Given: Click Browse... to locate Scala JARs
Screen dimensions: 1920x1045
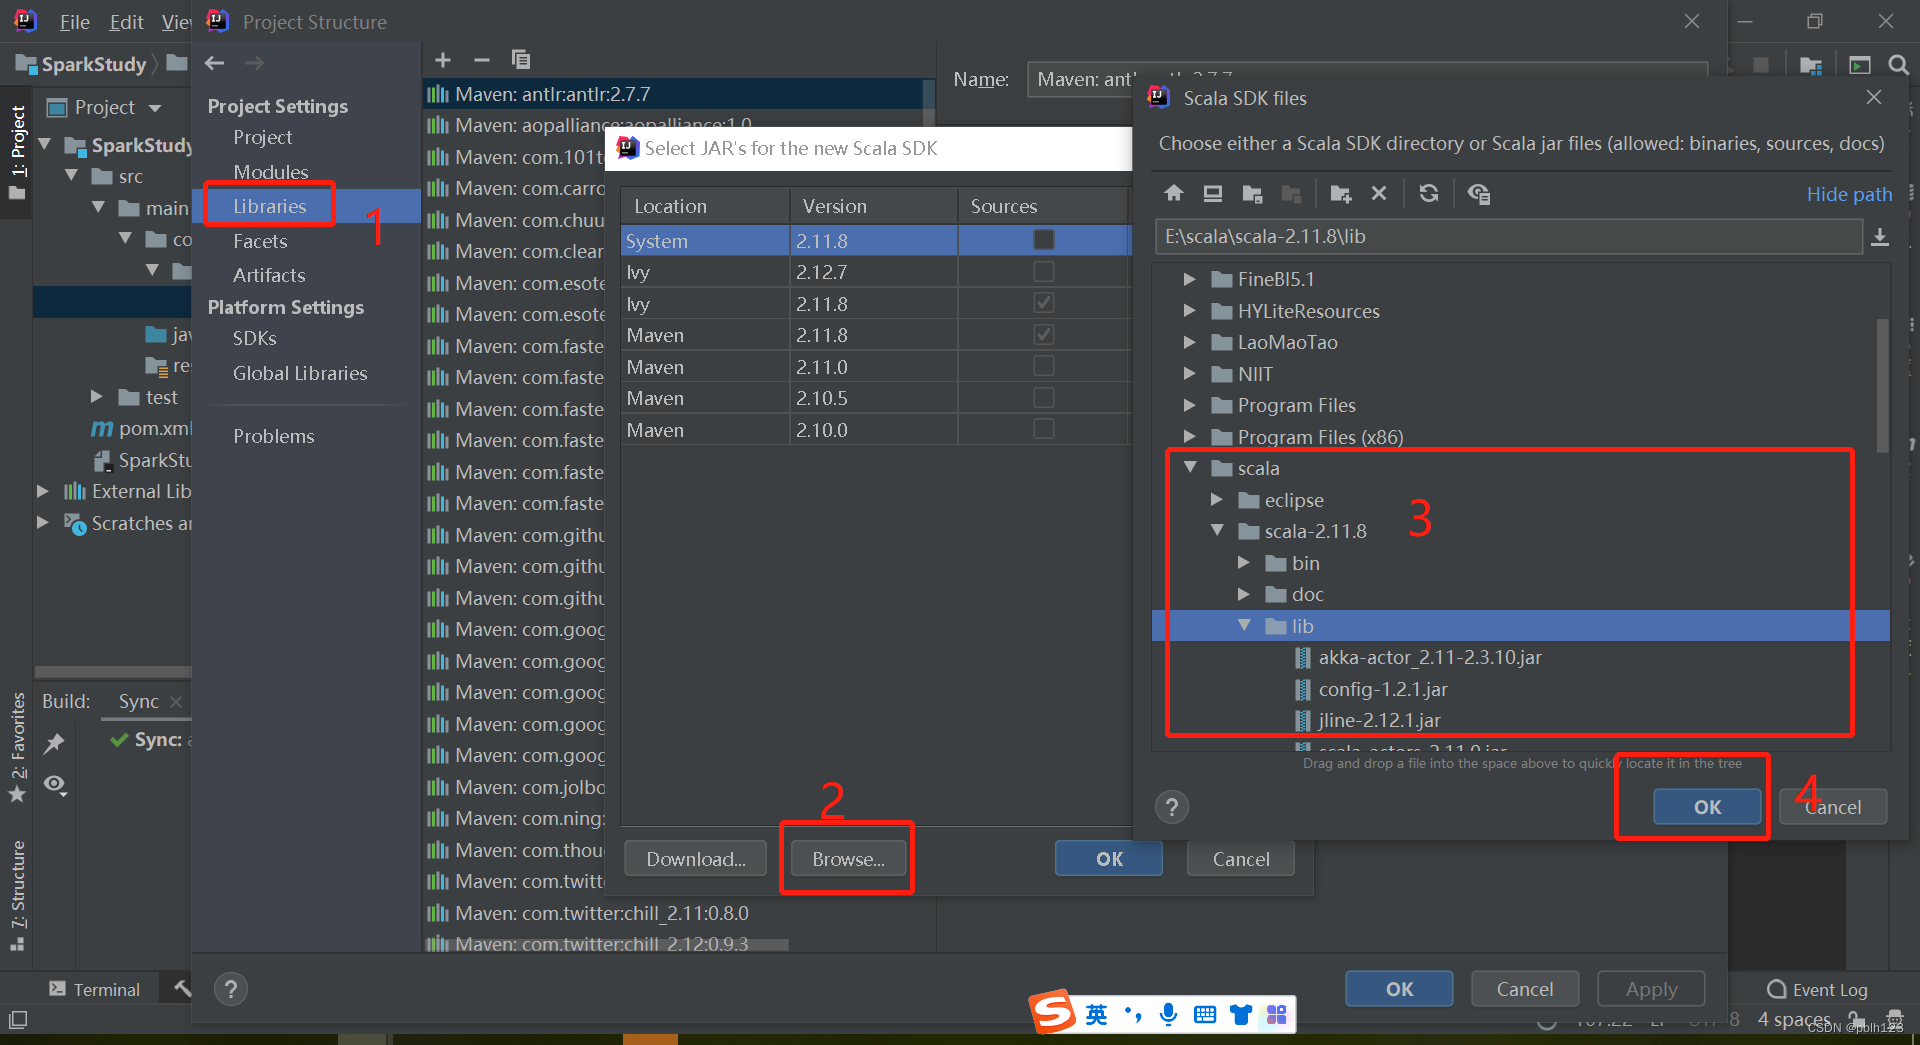Looking at the screenshot, I should pyautogui.click(x=848, y=859).
